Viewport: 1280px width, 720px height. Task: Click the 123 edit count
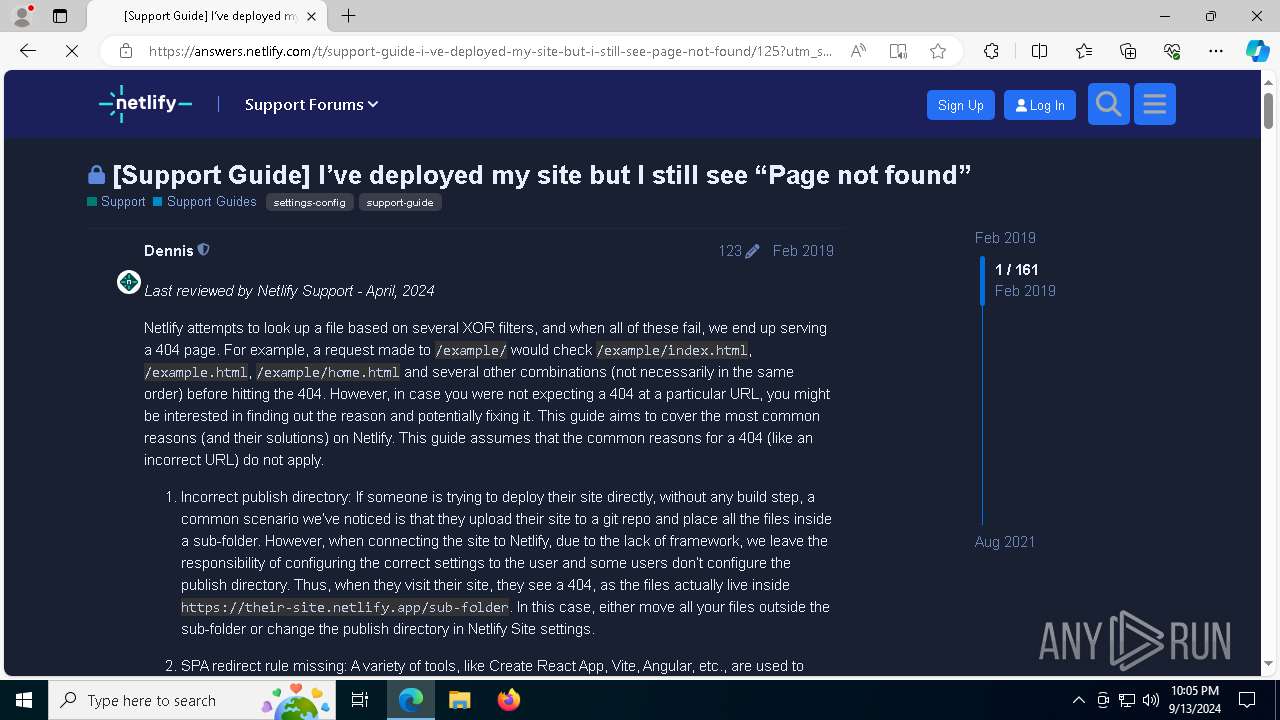click(730, 251)
